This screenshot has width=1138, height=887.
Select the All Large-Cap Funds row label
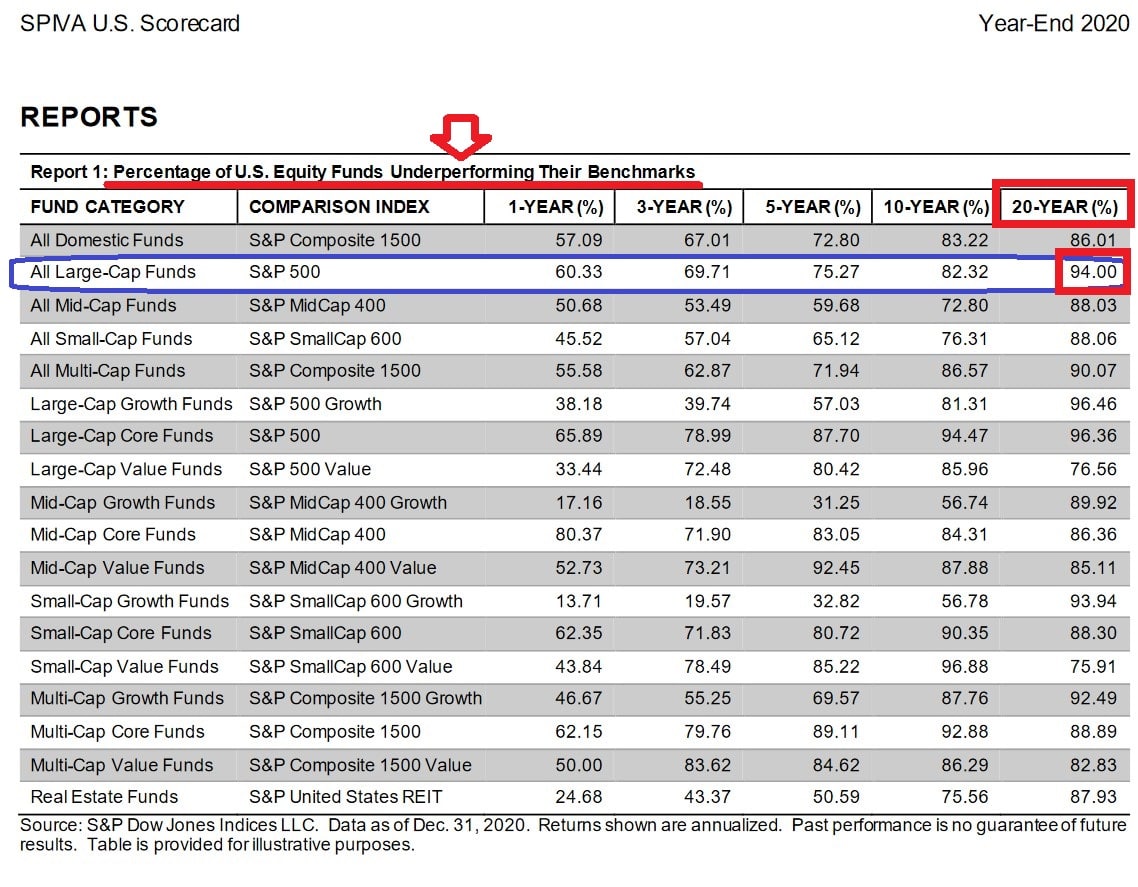click(113, 272)
